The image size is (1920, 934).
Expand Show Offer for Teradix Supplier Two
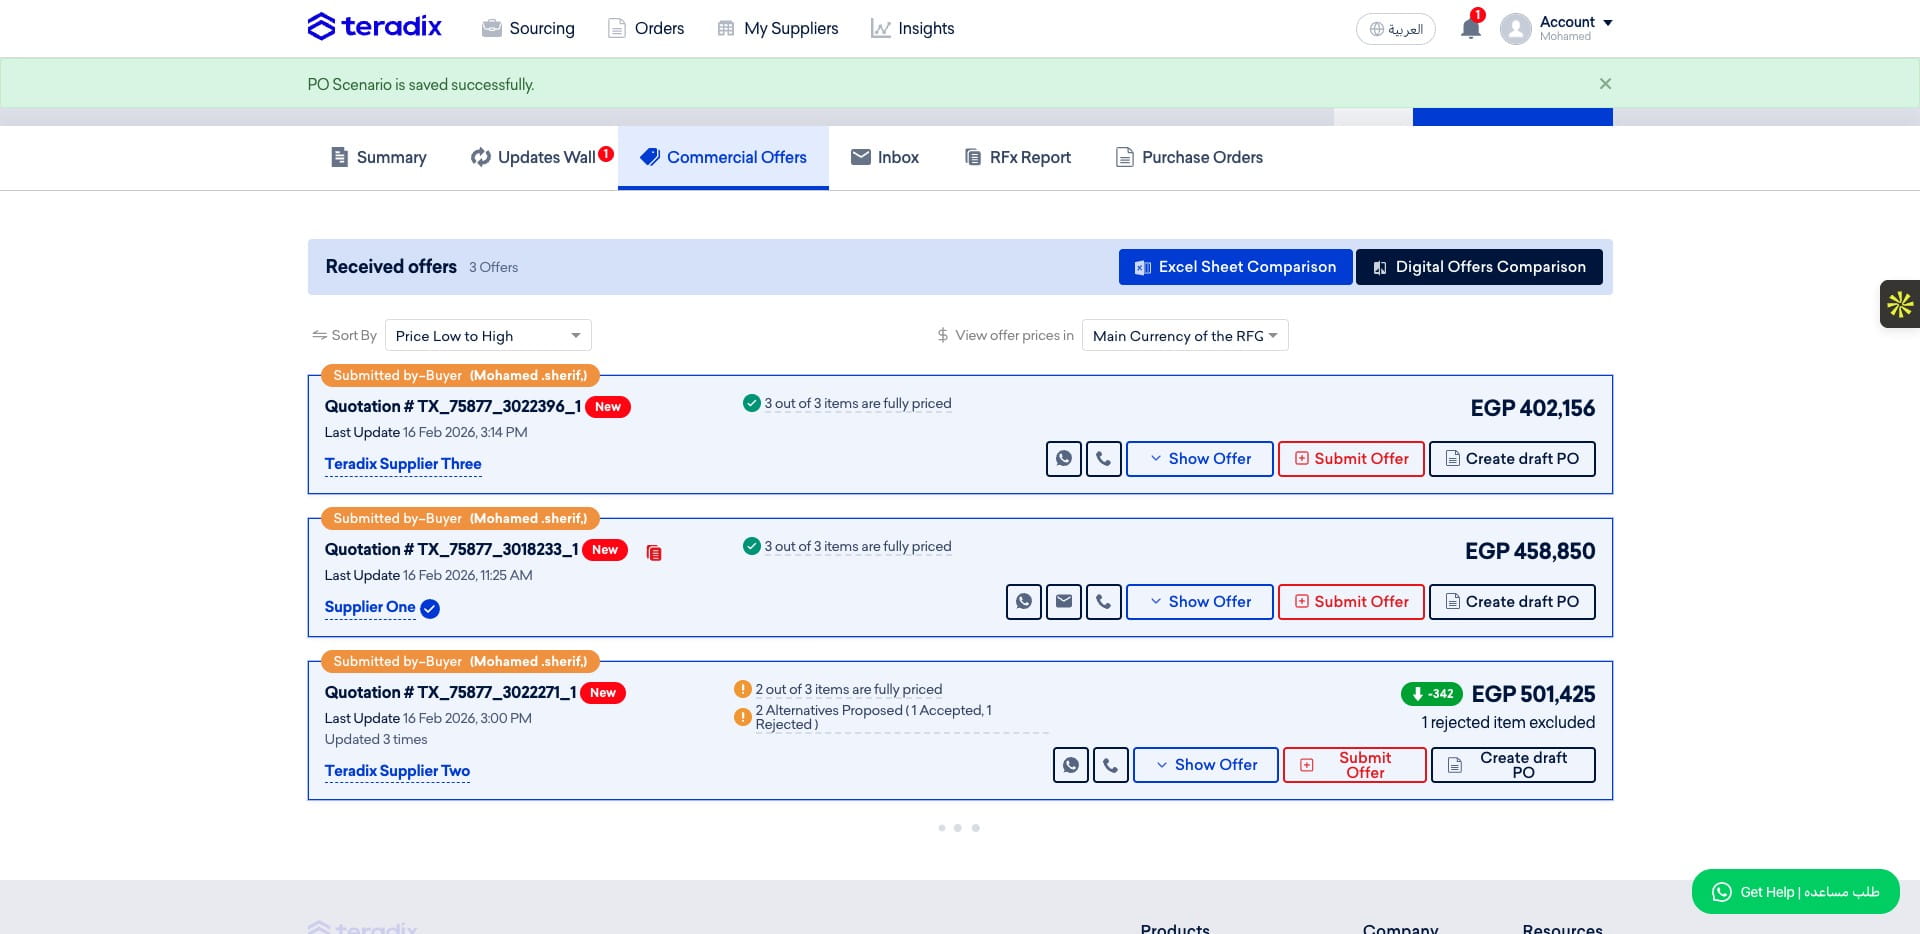point(1206,765)
